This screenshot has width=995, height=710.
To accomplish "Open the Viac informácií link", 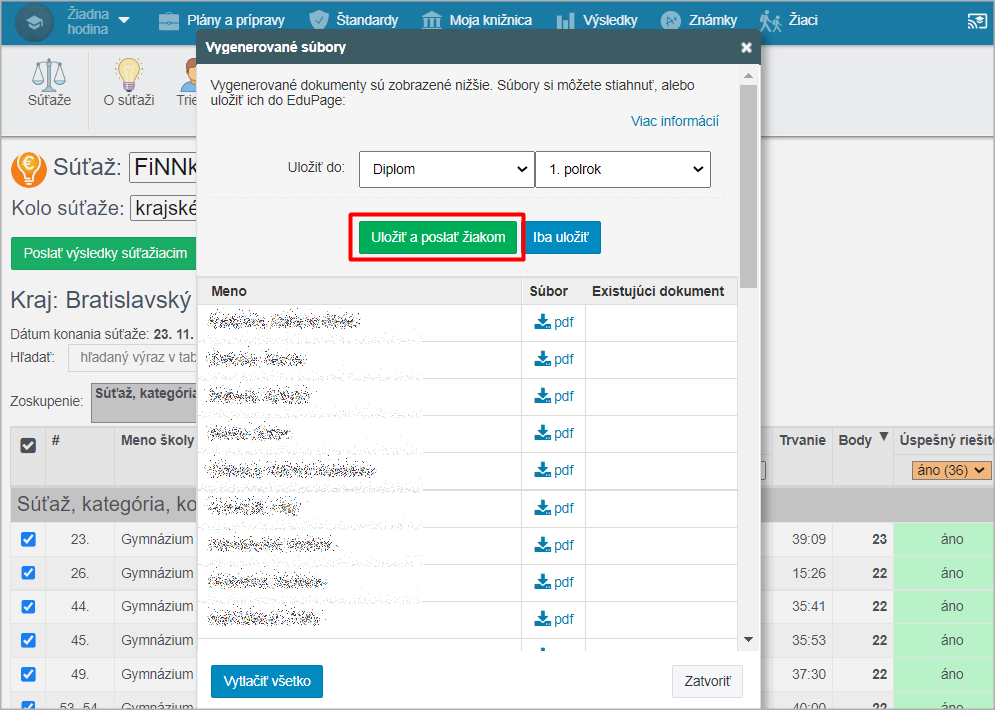I will click(674, 121).
